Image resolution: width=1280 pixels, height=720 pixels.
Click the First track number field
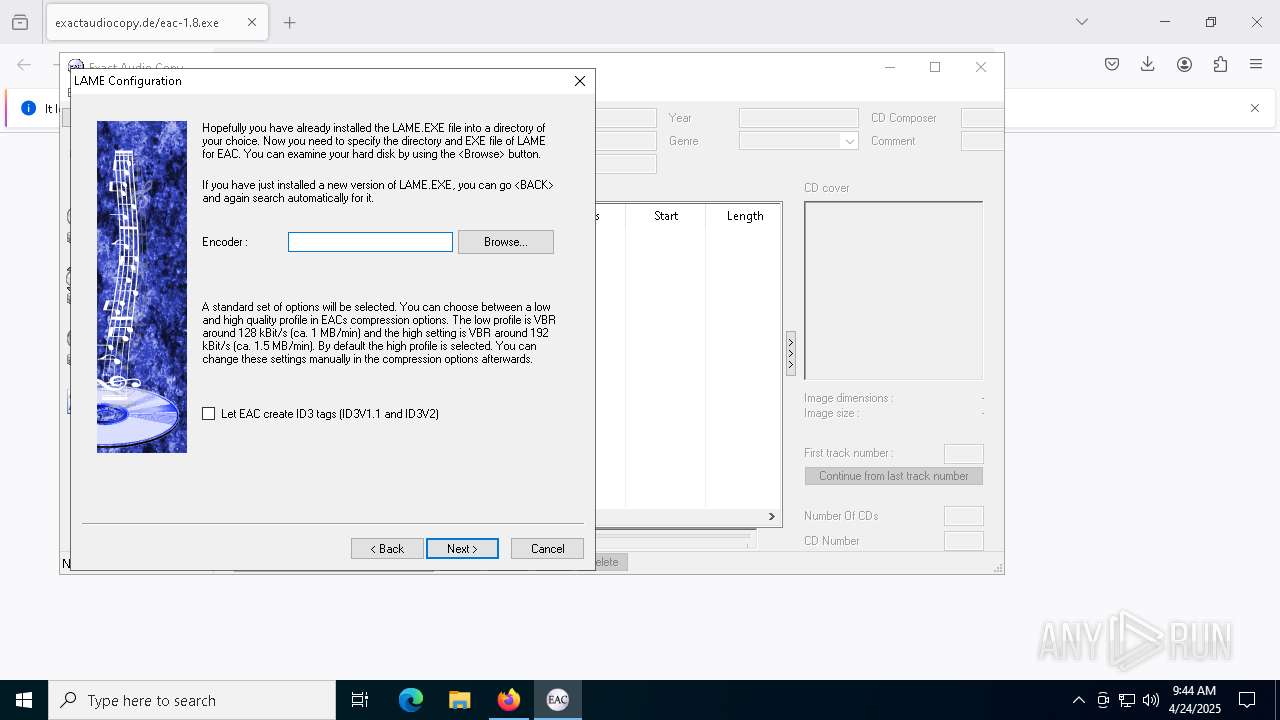[964, 454]
